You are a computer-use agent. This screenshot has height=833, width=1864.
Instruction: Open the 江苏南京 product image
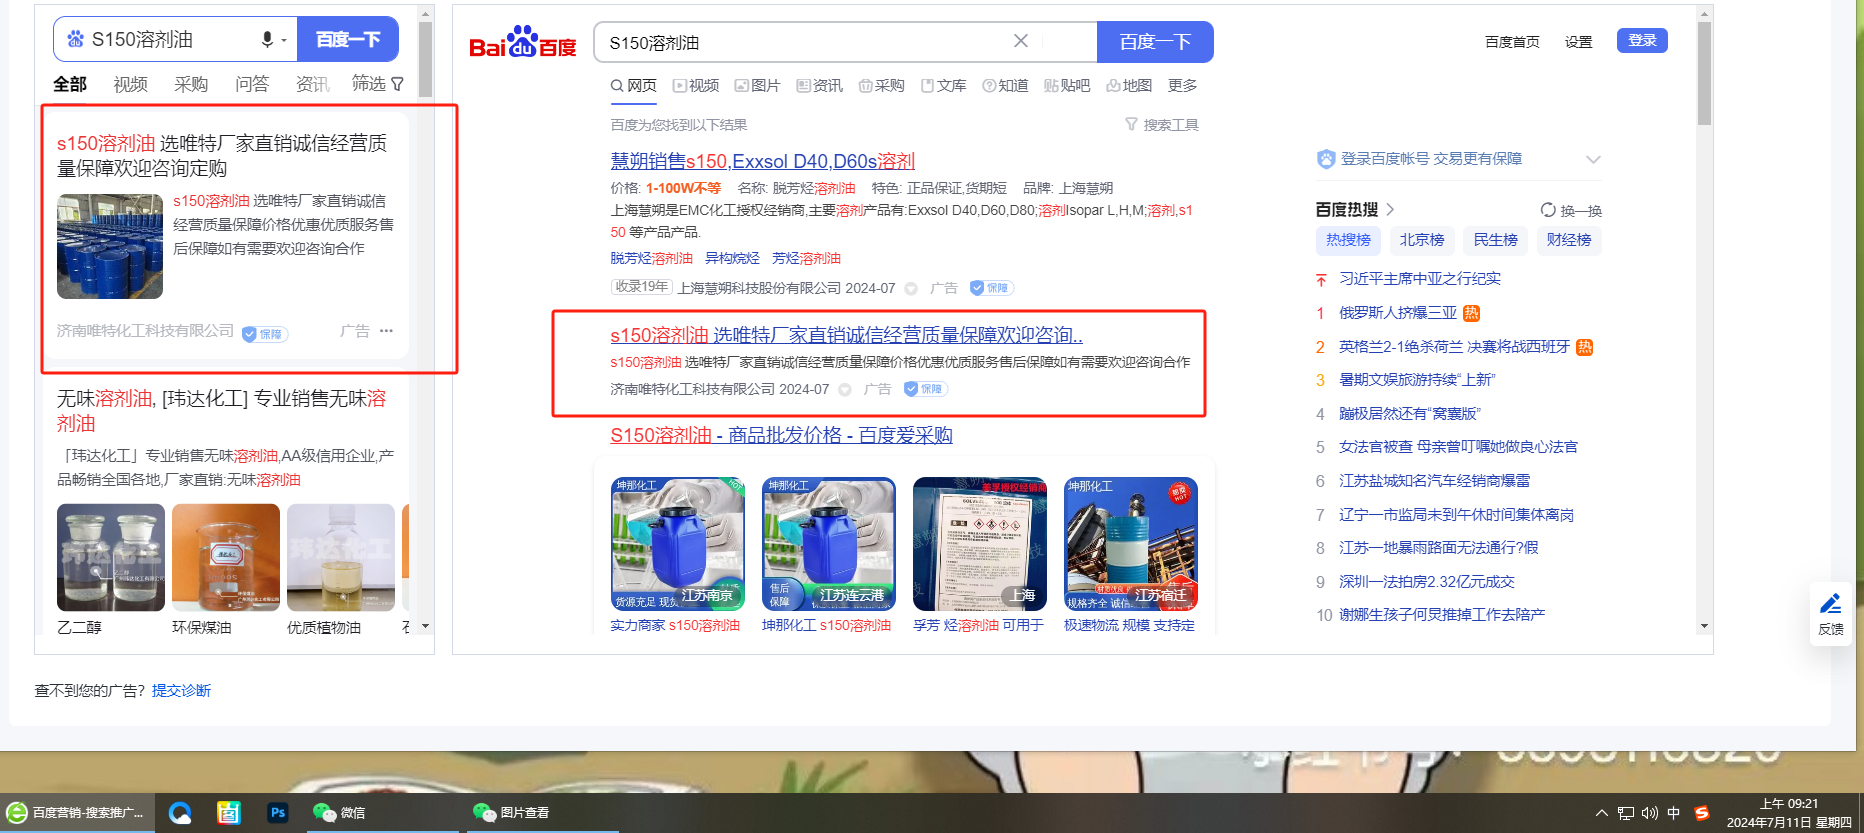coord(678,544)
